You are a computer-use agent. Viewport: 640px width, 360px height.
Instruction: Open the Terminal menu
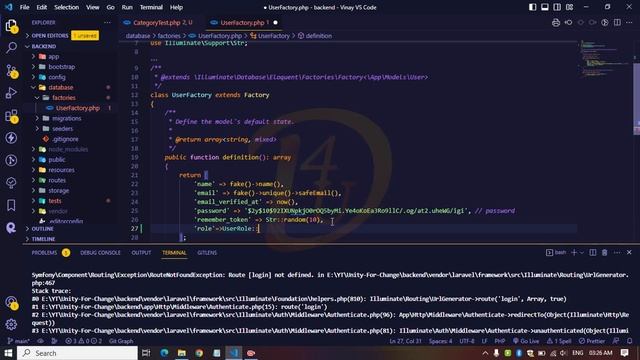tap(151, 7)
